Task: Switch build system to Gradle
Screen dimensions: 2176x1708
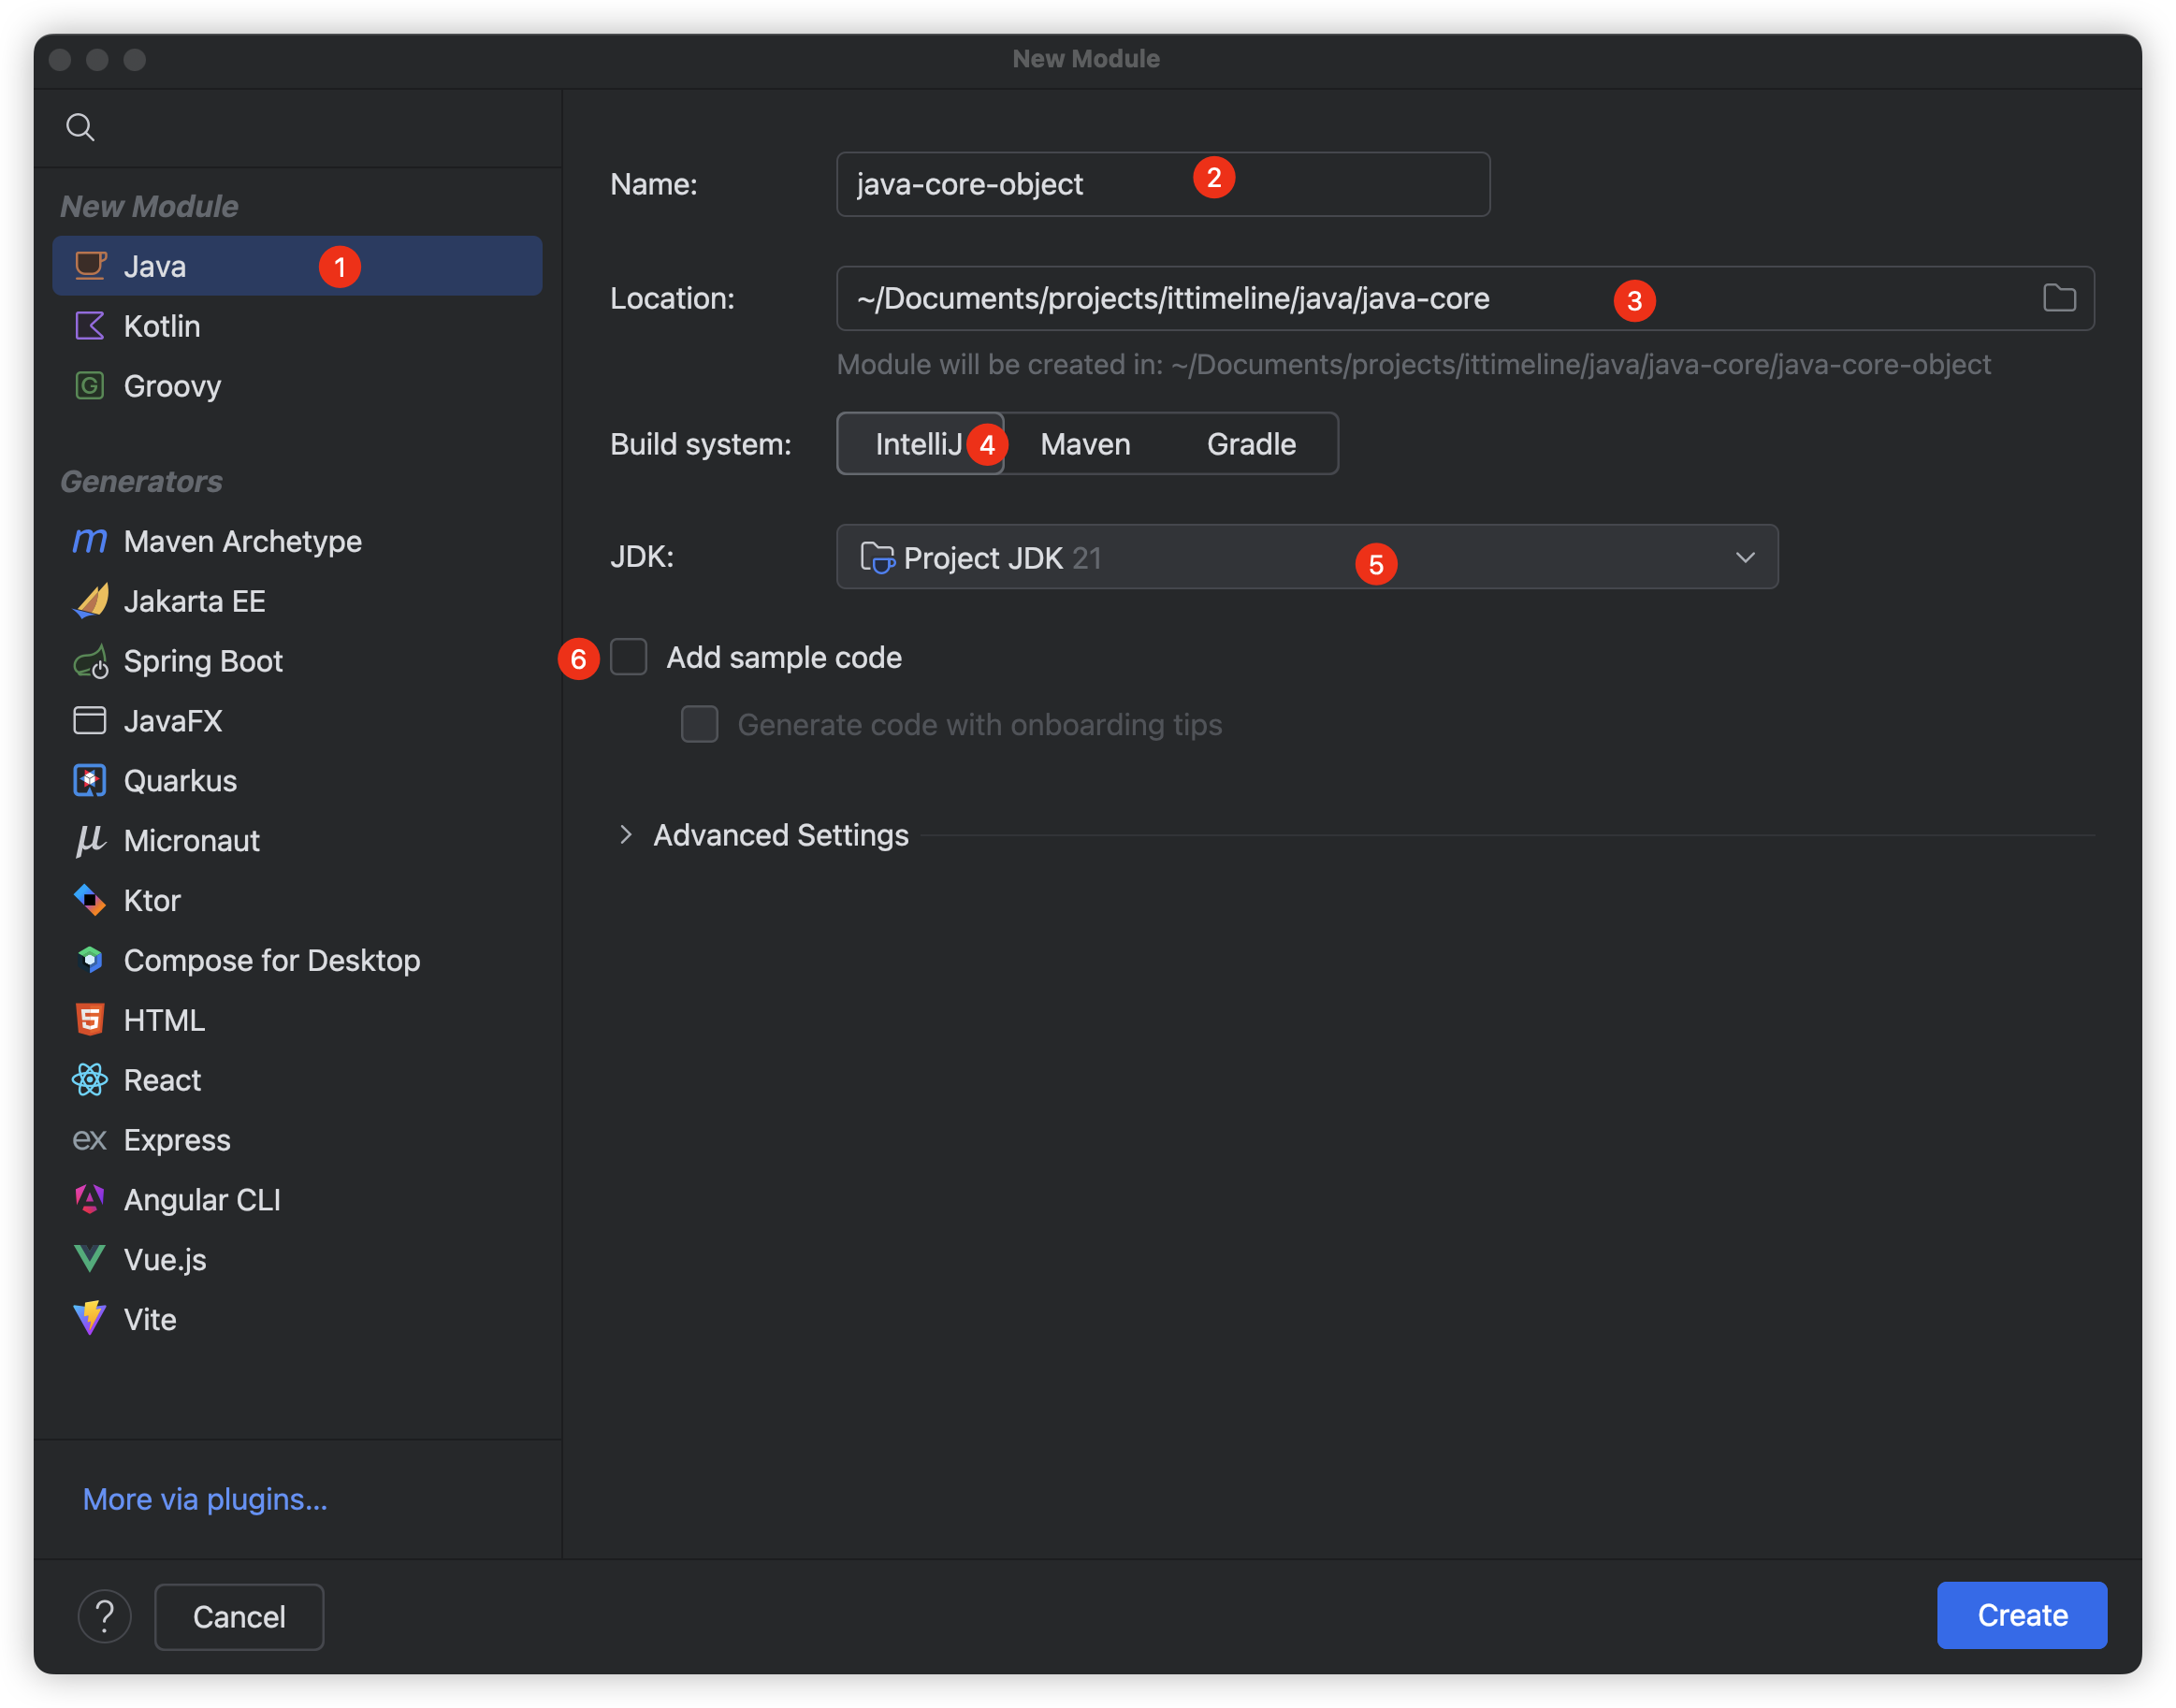Action: pyautogui.click(x=1251, y=444)
